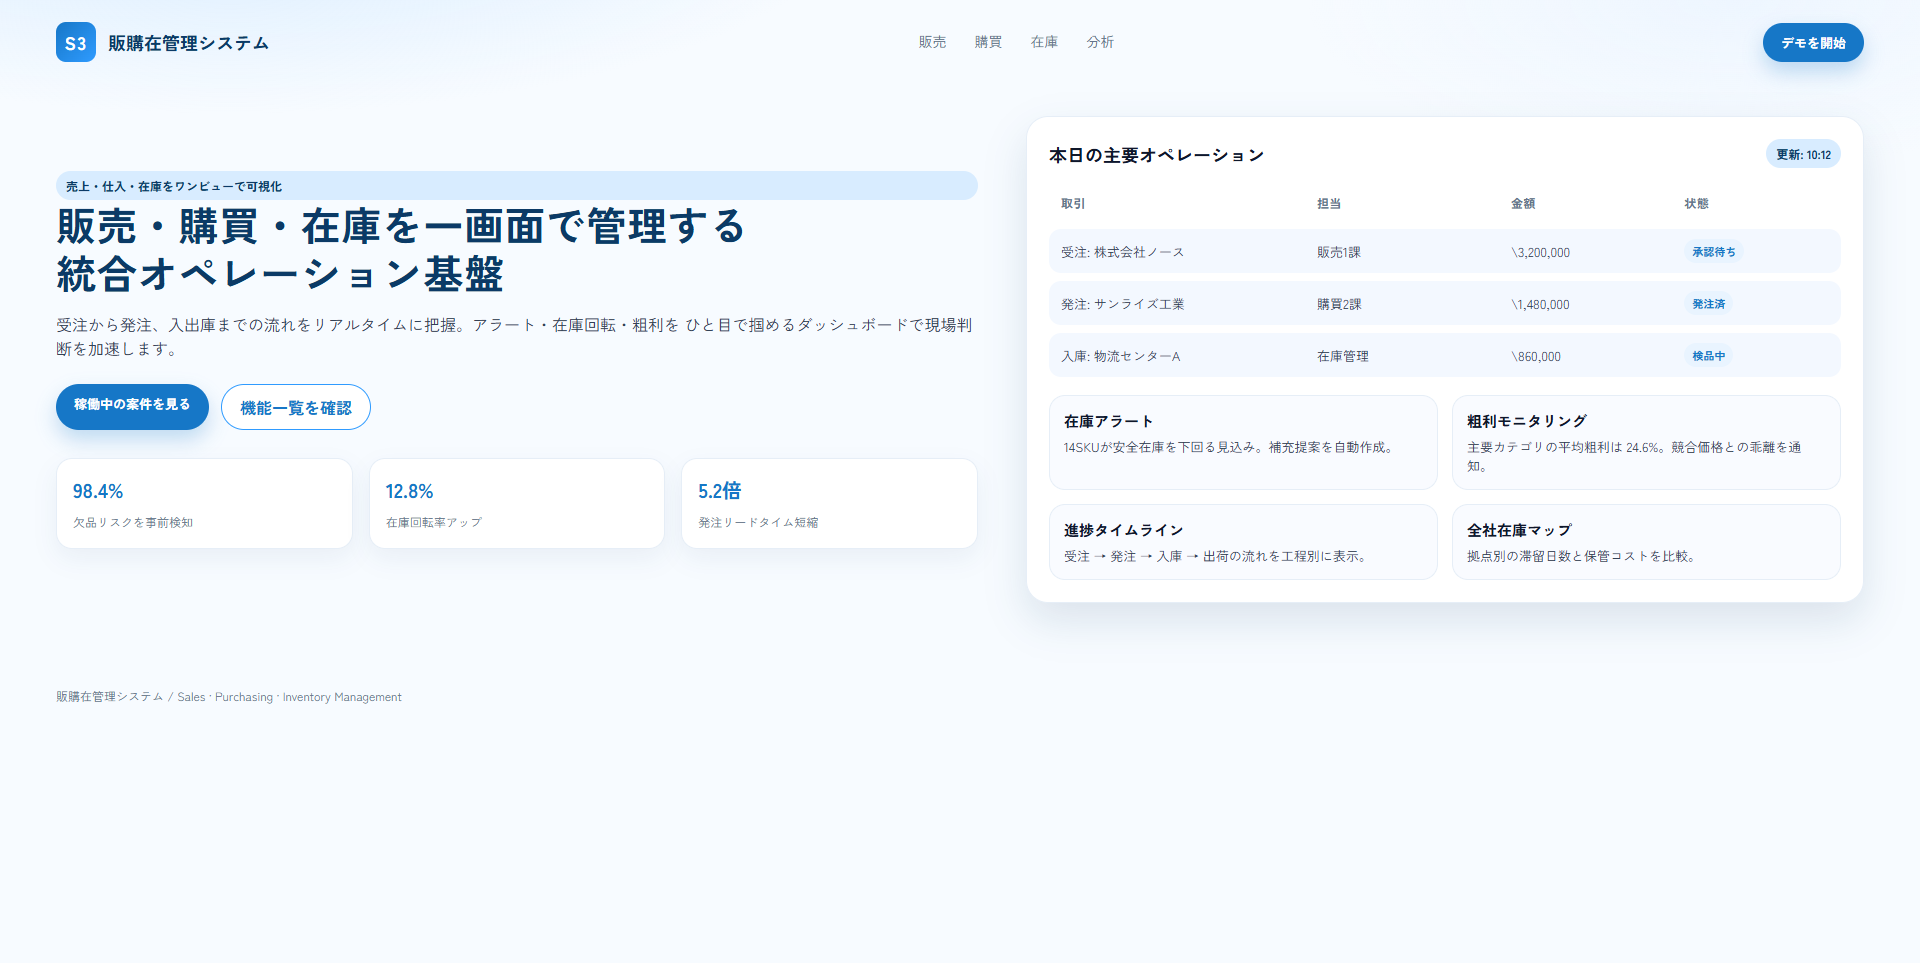1920x963 pixels.
Task: Click the 承認待ち status badge
Action: pos(1713,252)
